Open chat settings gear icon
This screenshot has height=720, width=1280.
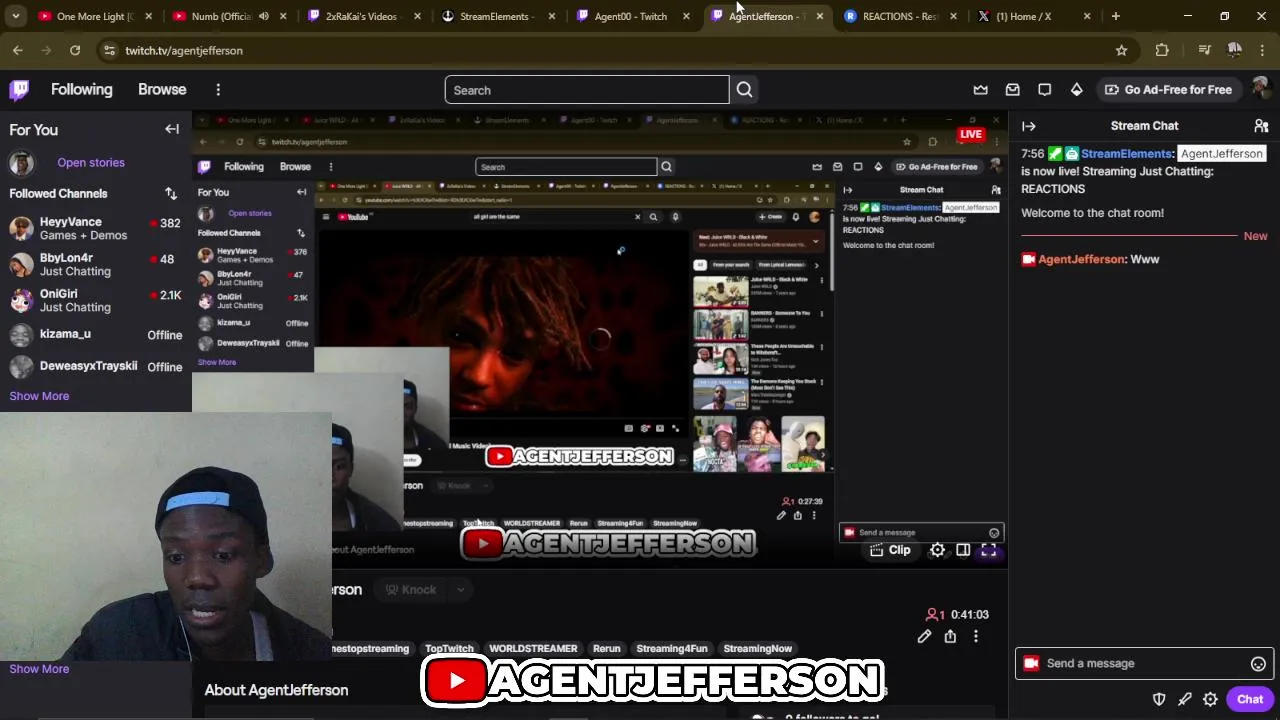tap(1210, 699)
